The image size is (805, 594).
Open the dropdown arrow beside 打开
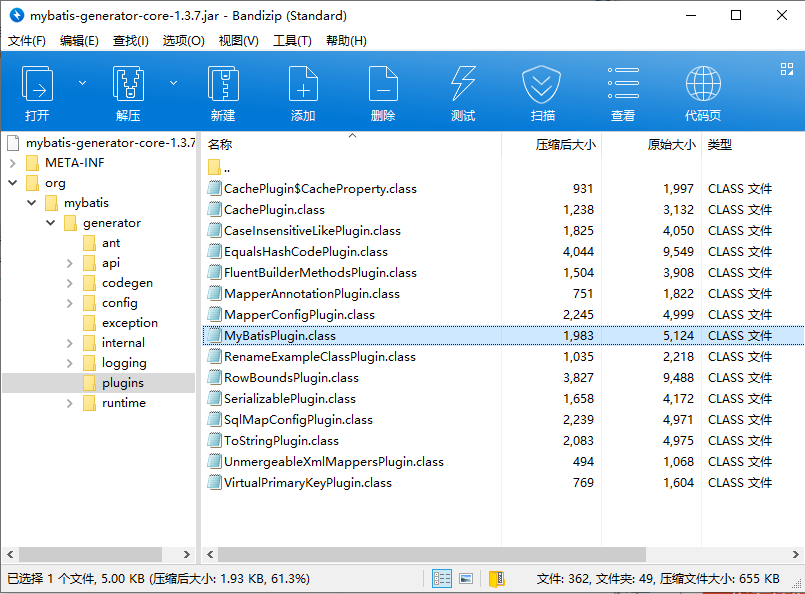[x=82, y=83]
